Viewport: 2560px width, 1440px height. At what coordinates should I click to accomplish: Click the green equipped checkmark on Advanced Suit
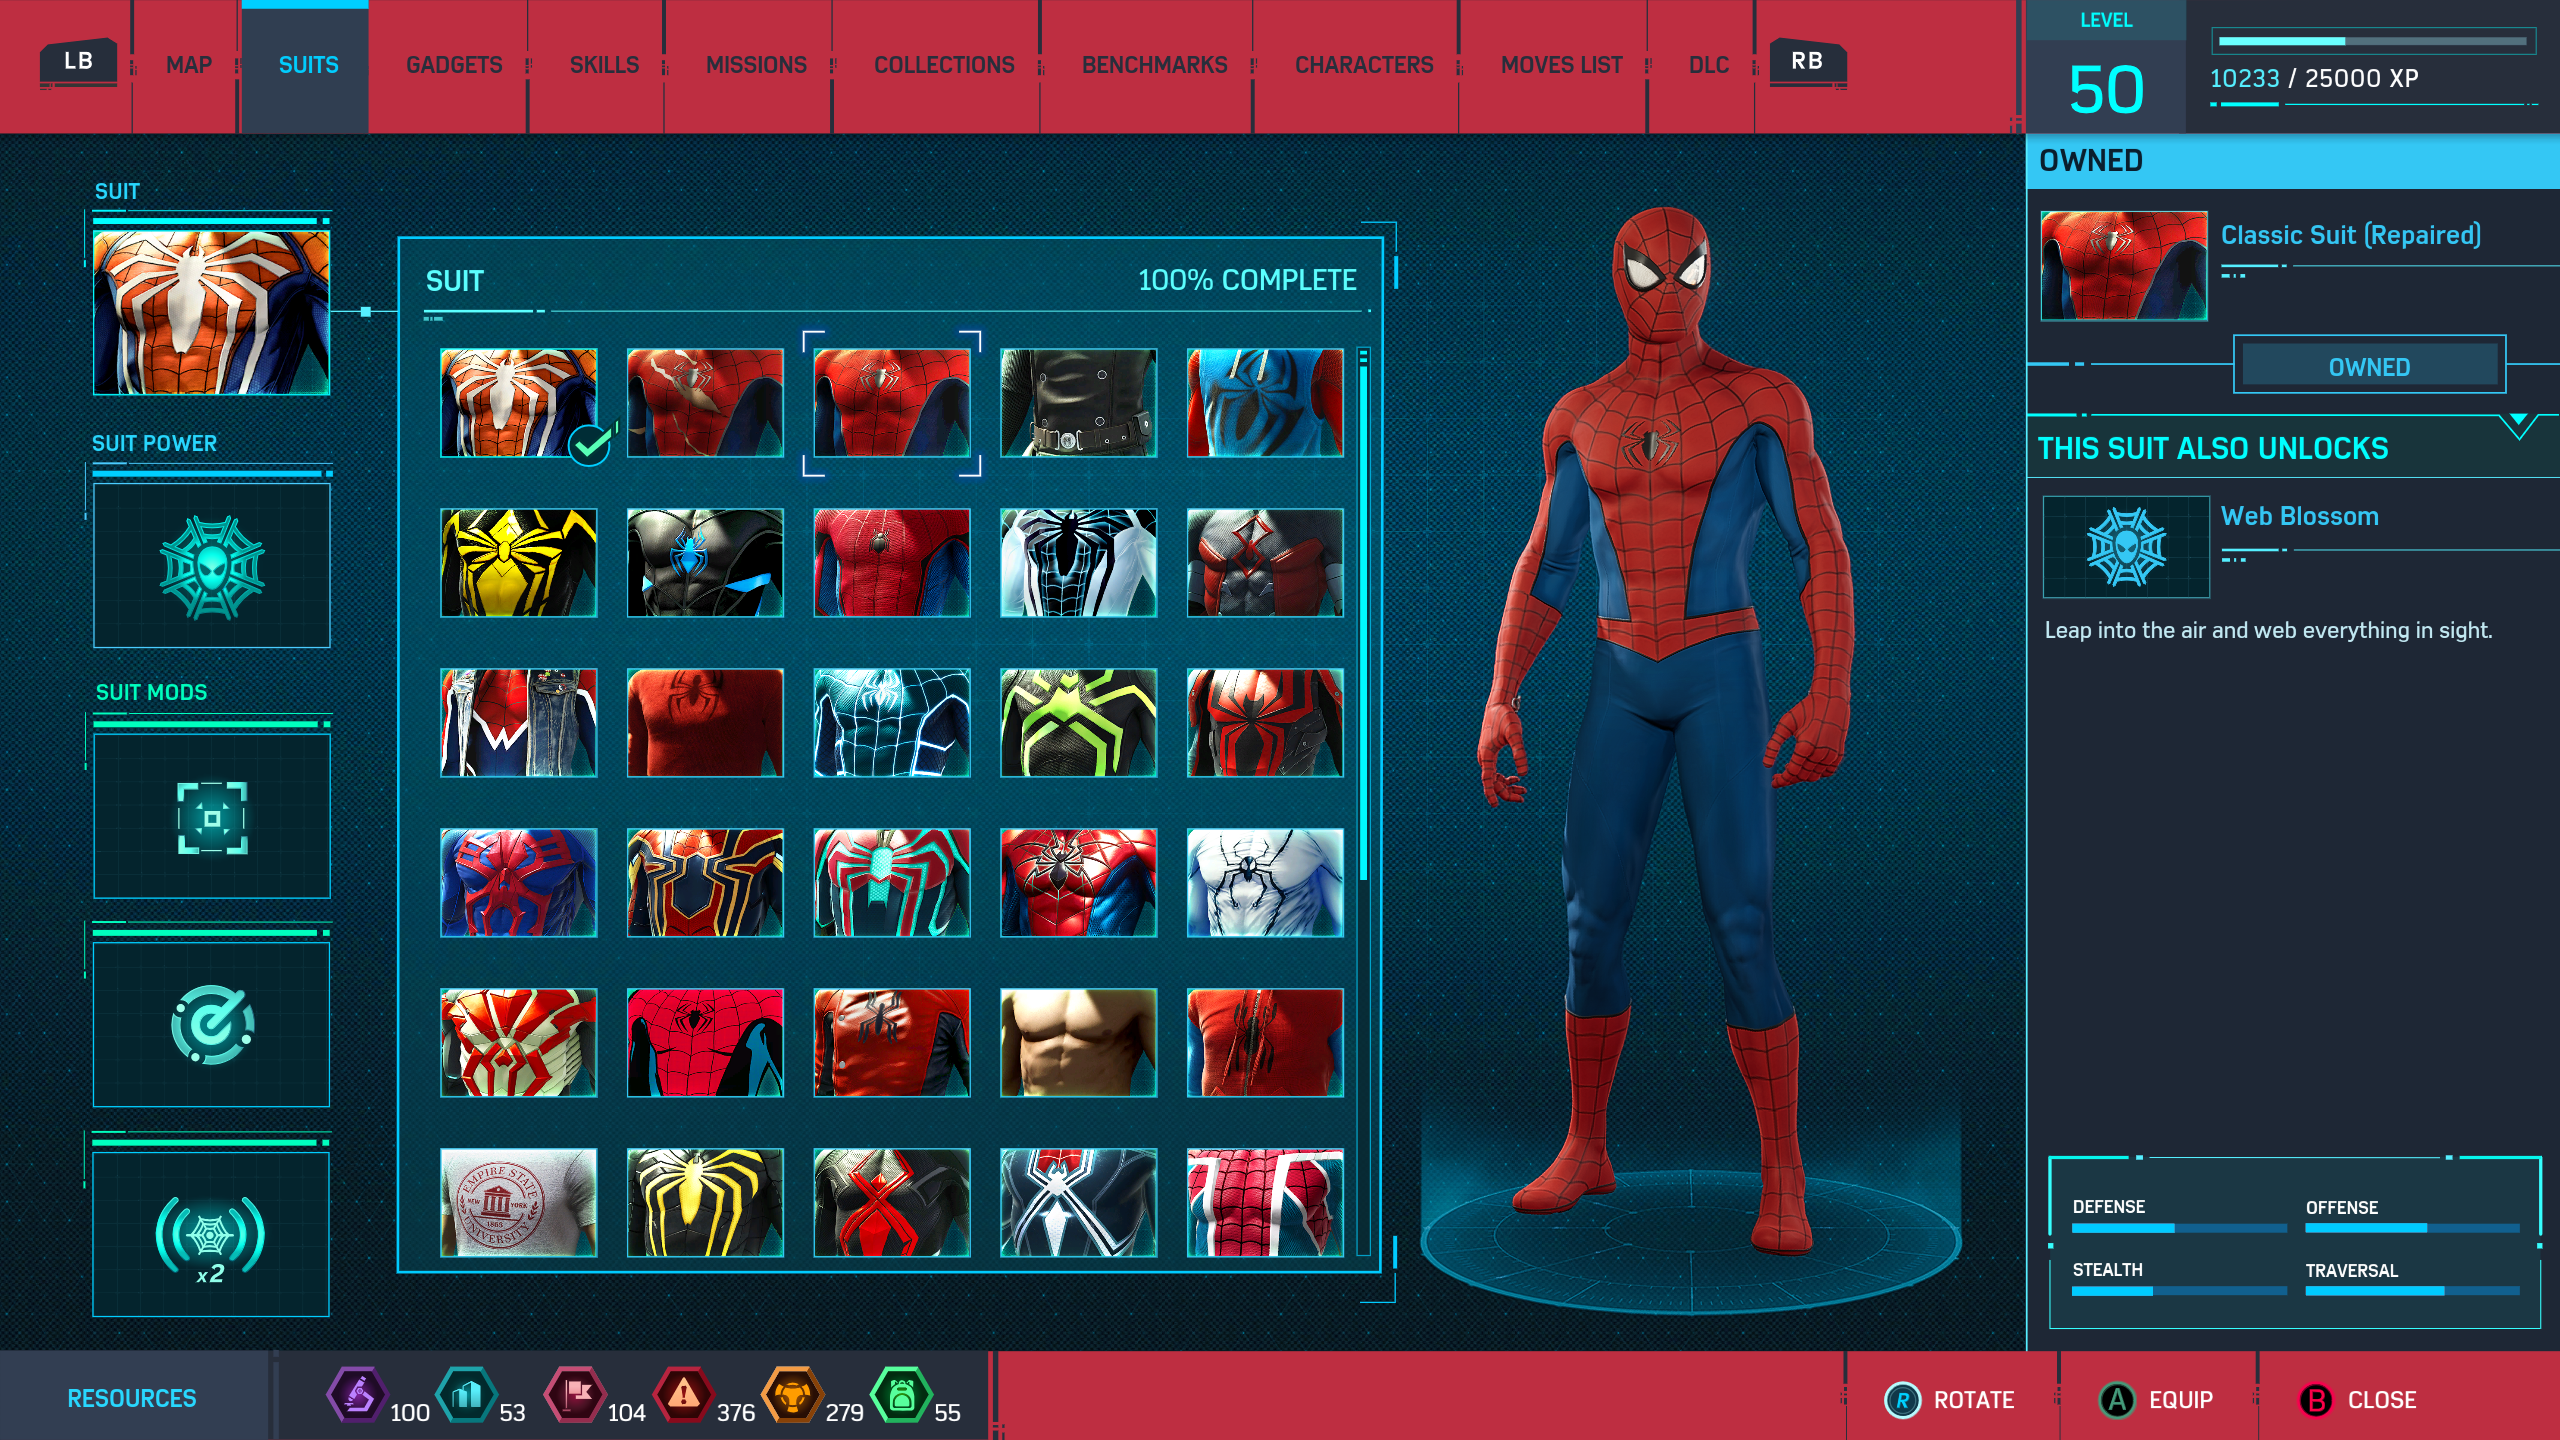click(x=590, y=445)
